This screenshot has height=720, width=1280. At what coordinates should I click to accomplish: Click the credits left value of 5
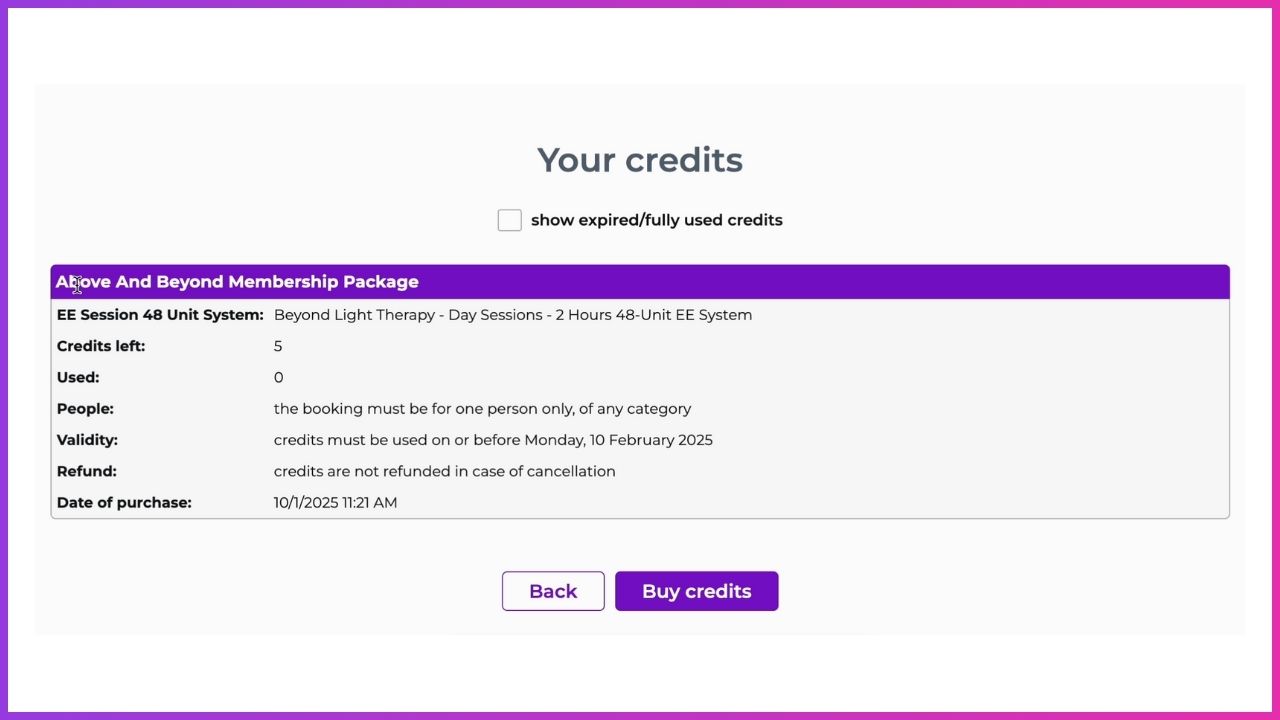[x=278, y=346]
